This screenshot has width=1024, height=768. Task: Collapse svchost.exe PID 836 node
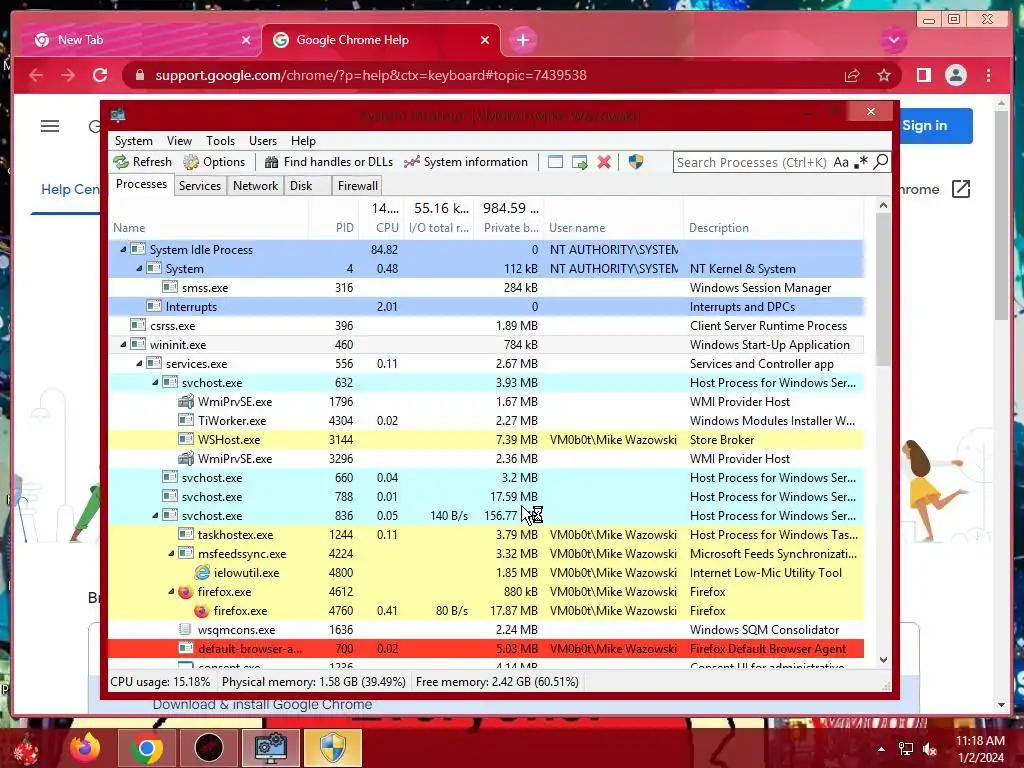click(x=155, y=515)
